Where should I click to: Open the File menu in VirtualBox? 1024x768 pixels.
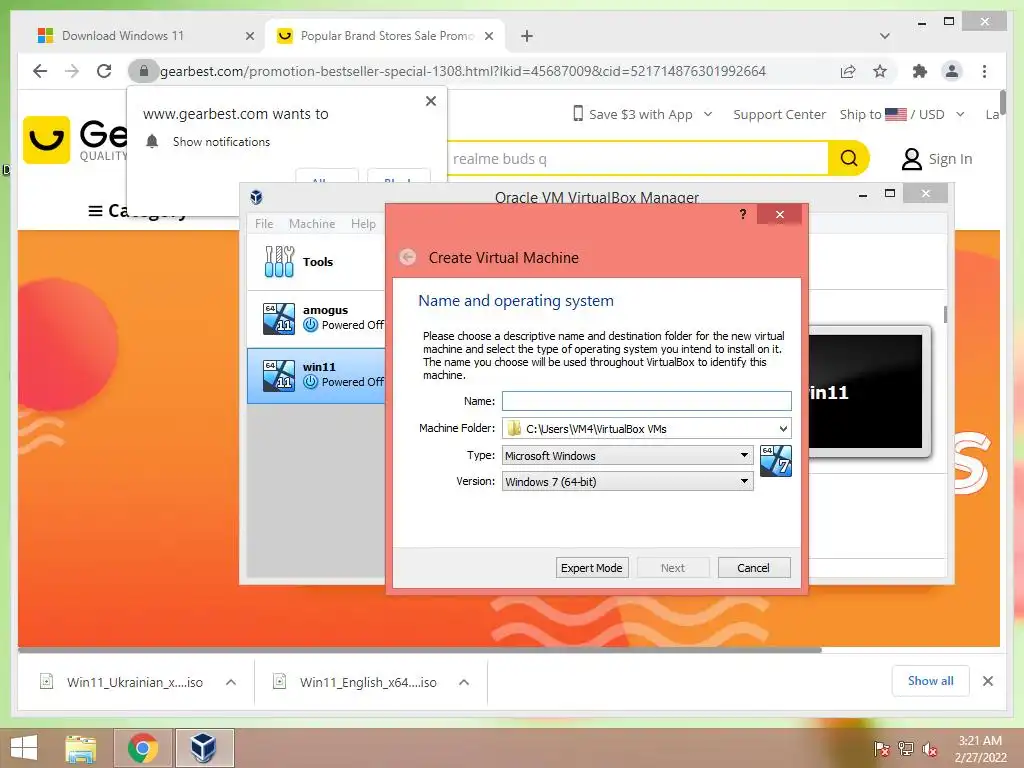click(264, 223)
